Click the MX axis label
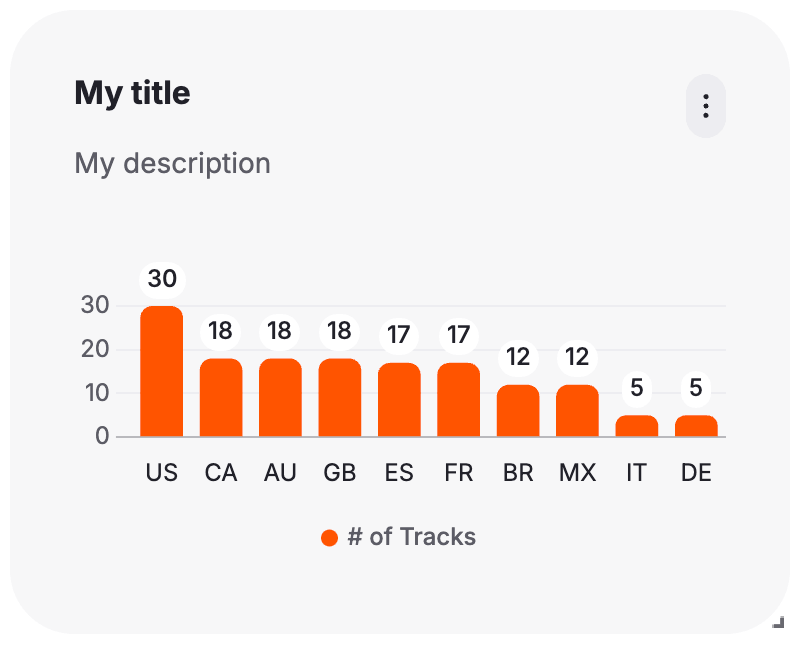806x648 pixels. click(x=577, y=473)
